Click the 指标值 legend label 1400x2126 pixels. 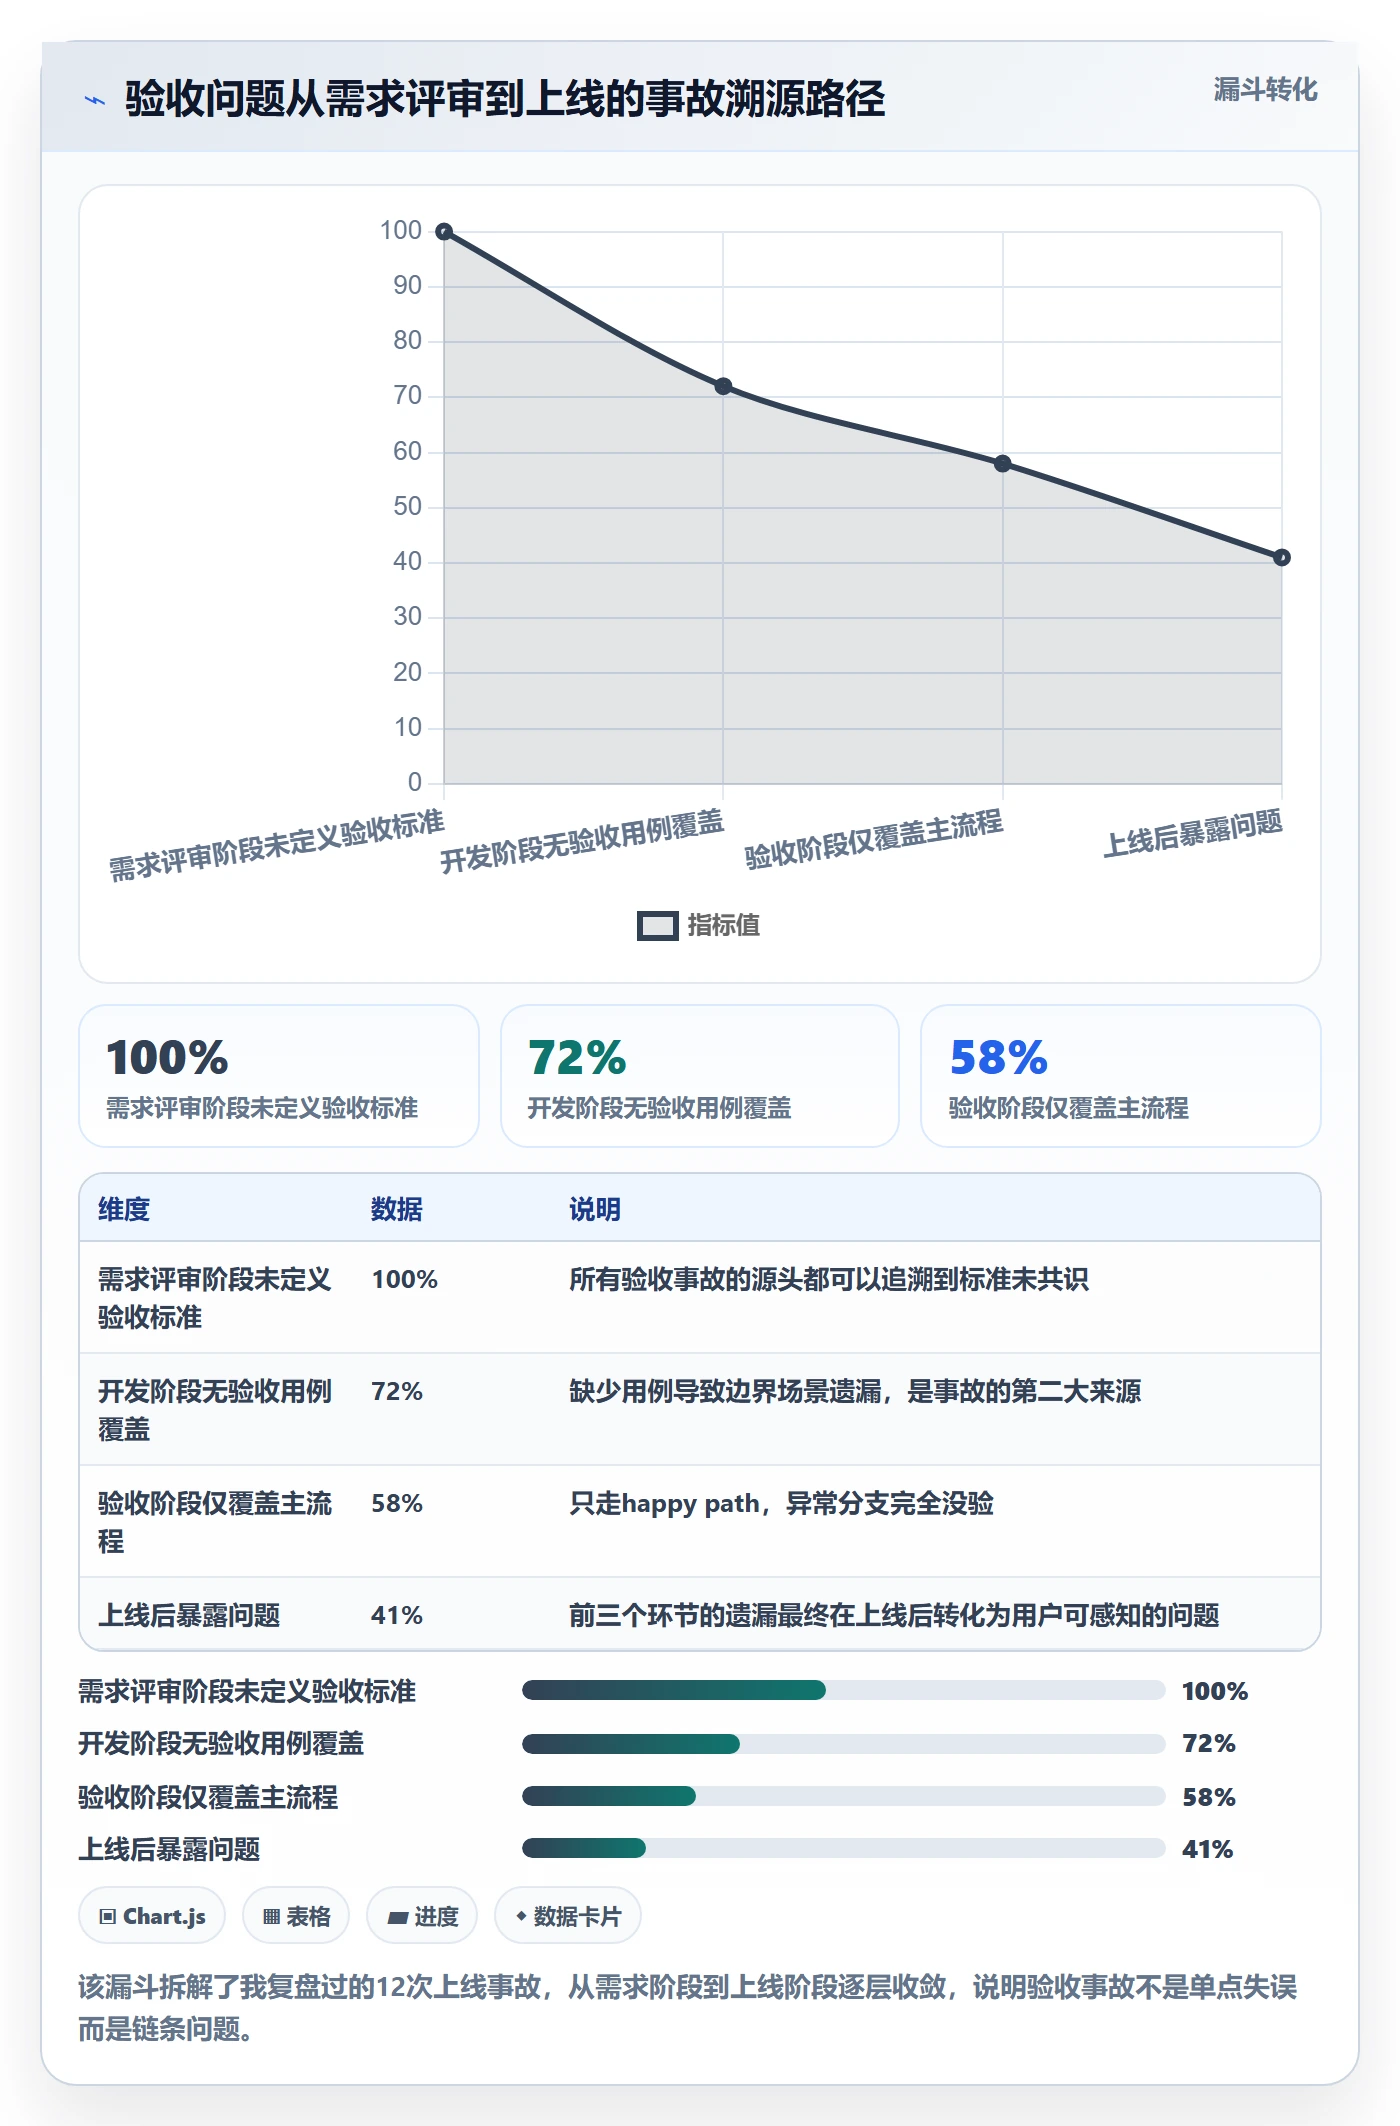[724, 926]
